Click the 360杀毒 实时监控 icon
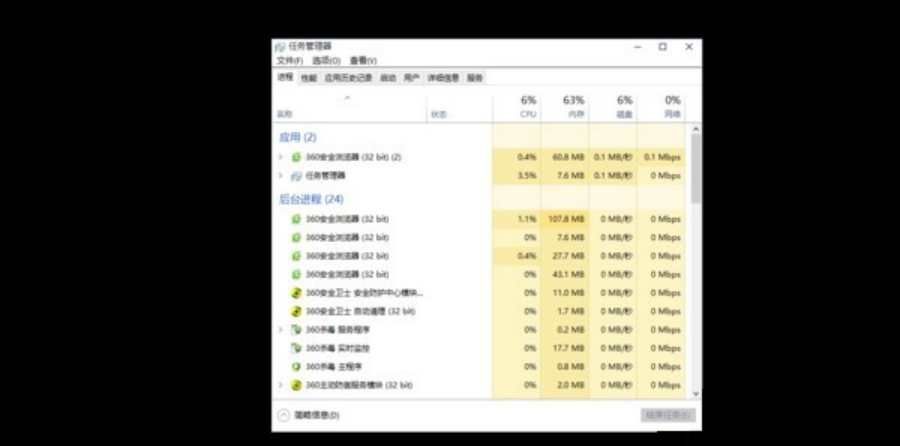900x446 pixels. pyautogui.click(x=296, y=348)
